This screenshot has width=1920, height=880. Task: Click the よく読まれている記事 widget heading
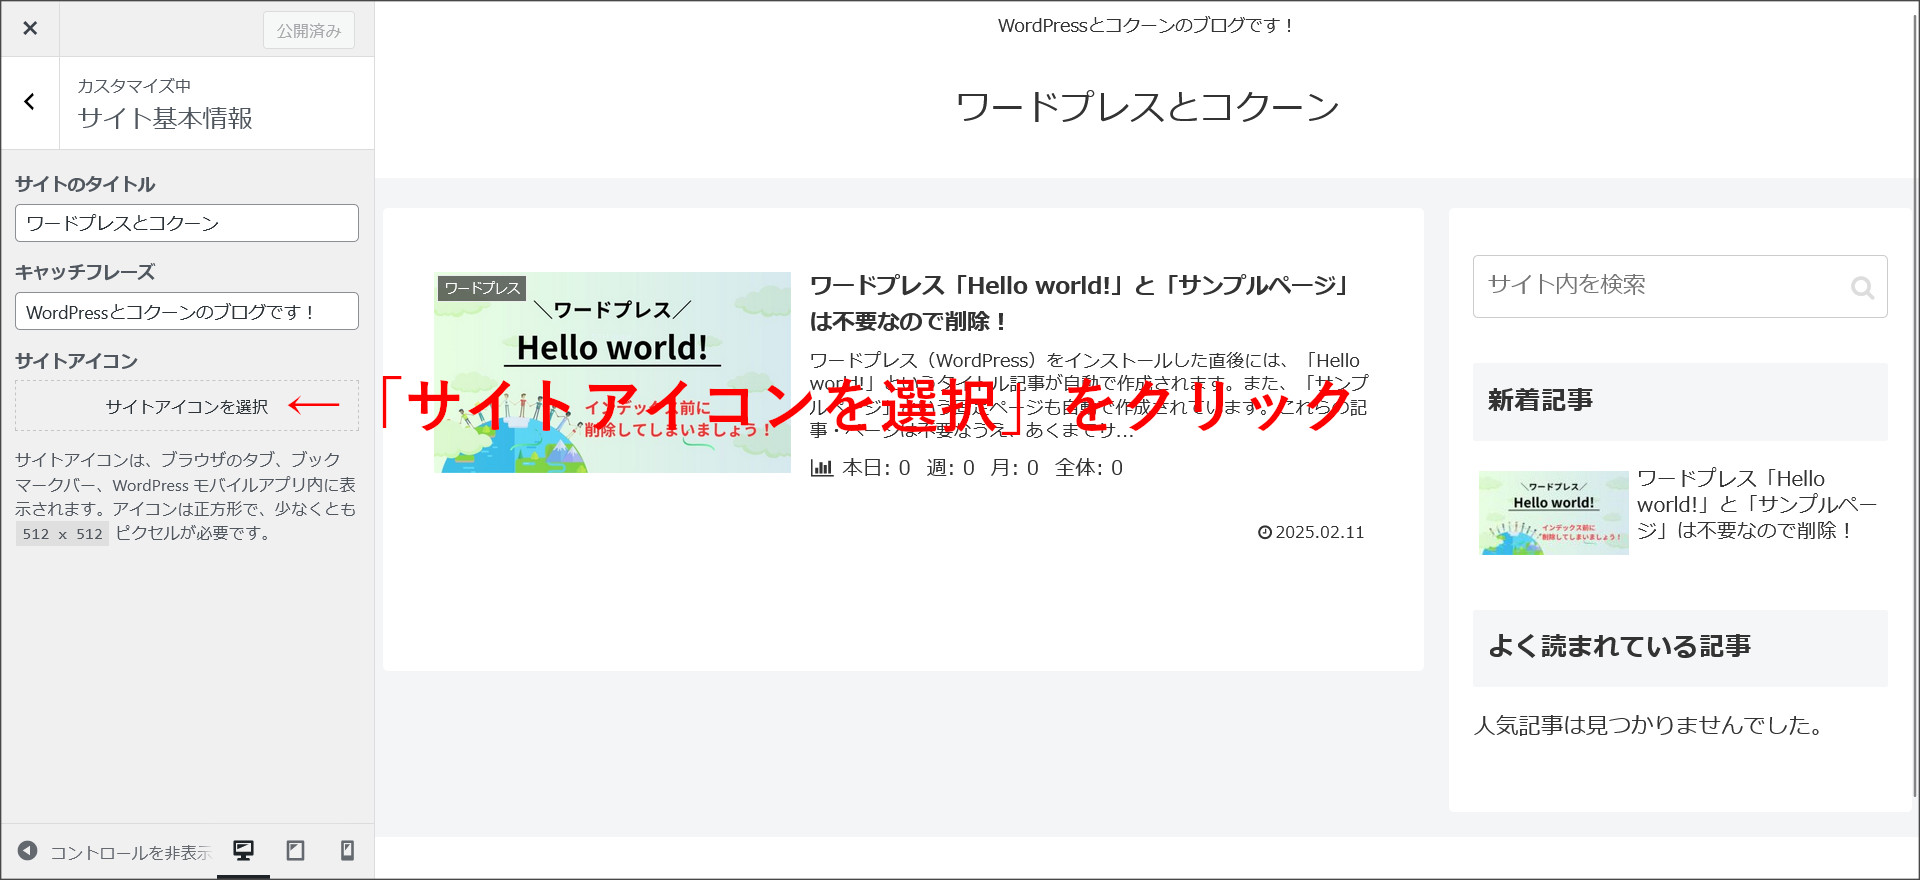1680,648
